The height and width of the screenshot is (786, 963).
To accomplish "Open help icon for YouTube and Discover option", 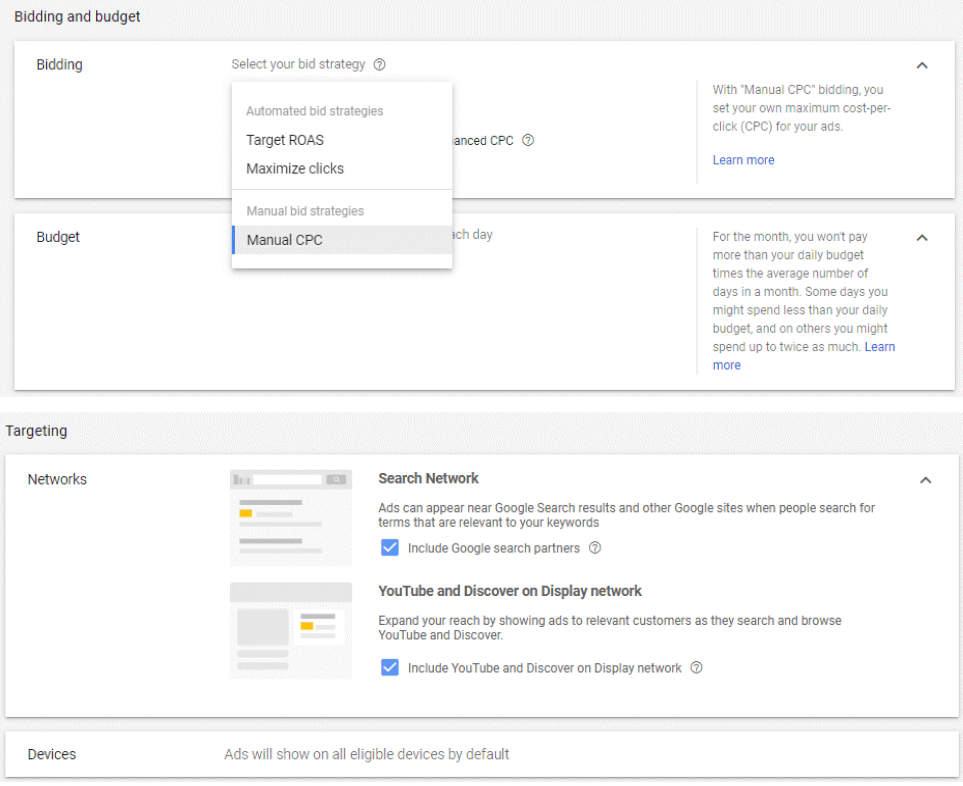I will 696,667.
